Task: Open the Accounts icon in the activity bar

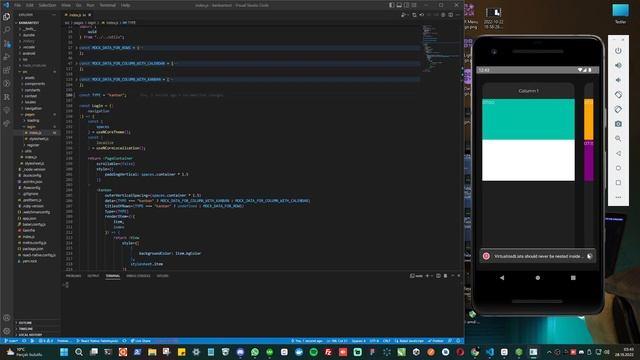Action: tap(7, 318)
